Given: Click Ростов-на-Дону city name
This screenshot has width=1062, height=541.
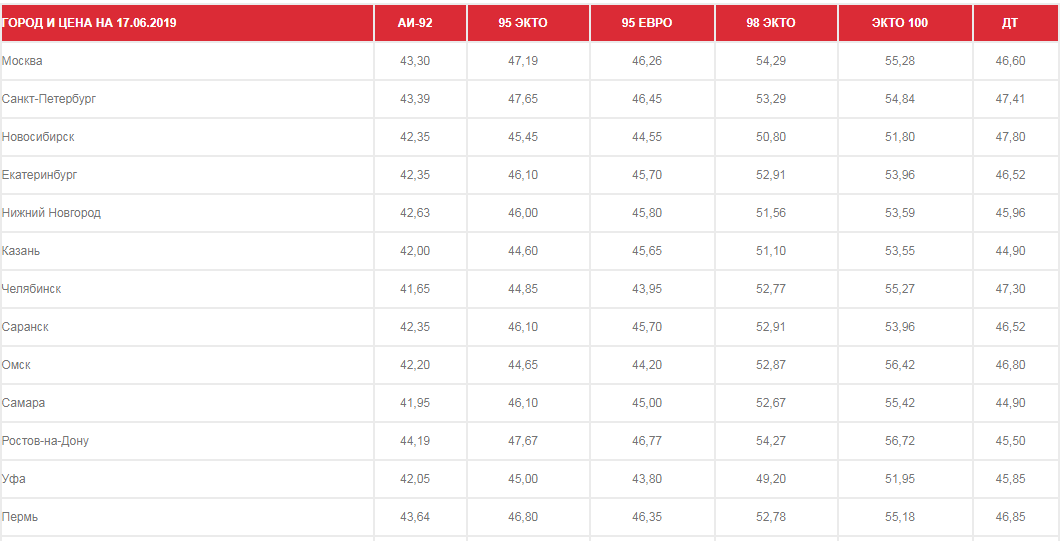Looking at the screenshot, I should (x=45, y=441).
